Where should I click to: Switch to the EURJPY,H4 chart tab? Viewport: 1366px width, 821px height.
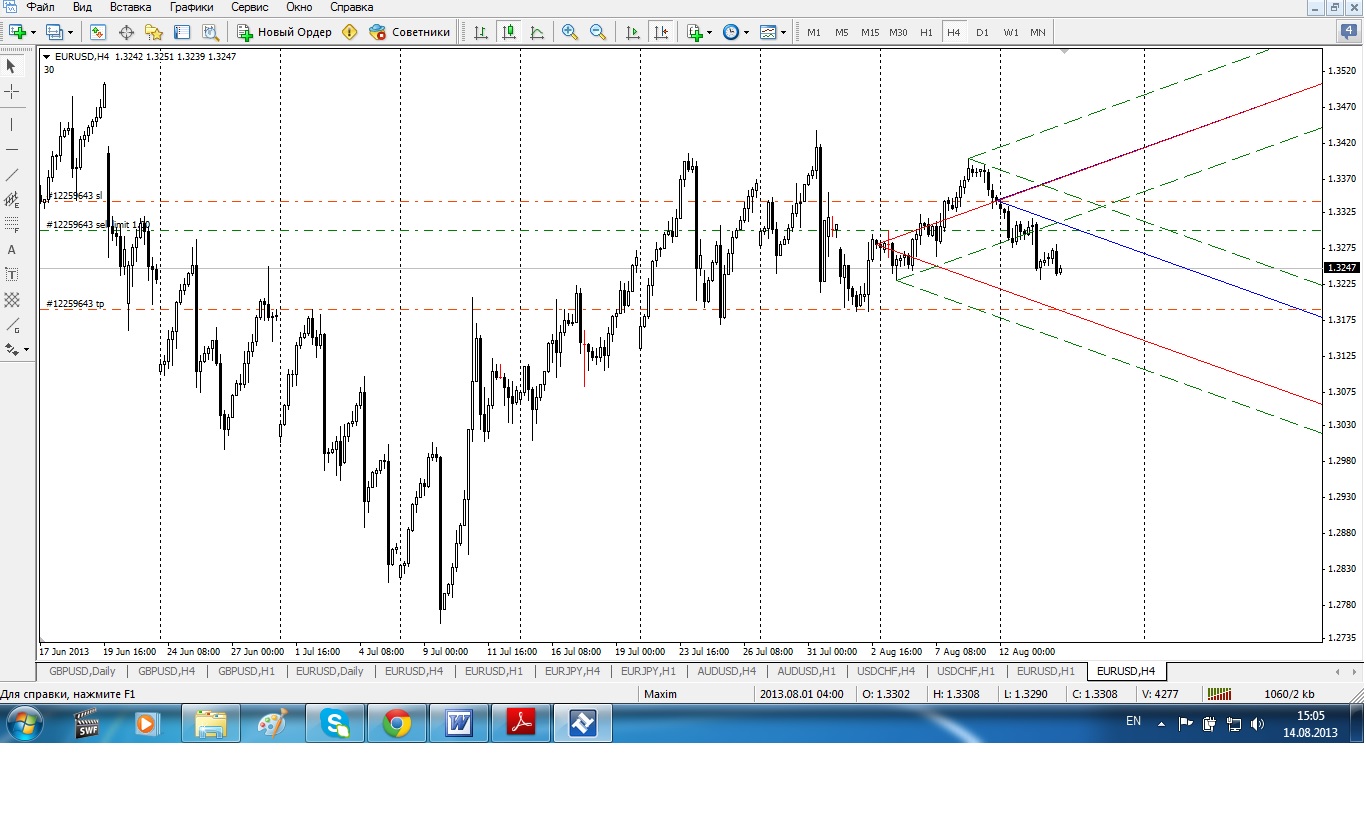point(573,671)
